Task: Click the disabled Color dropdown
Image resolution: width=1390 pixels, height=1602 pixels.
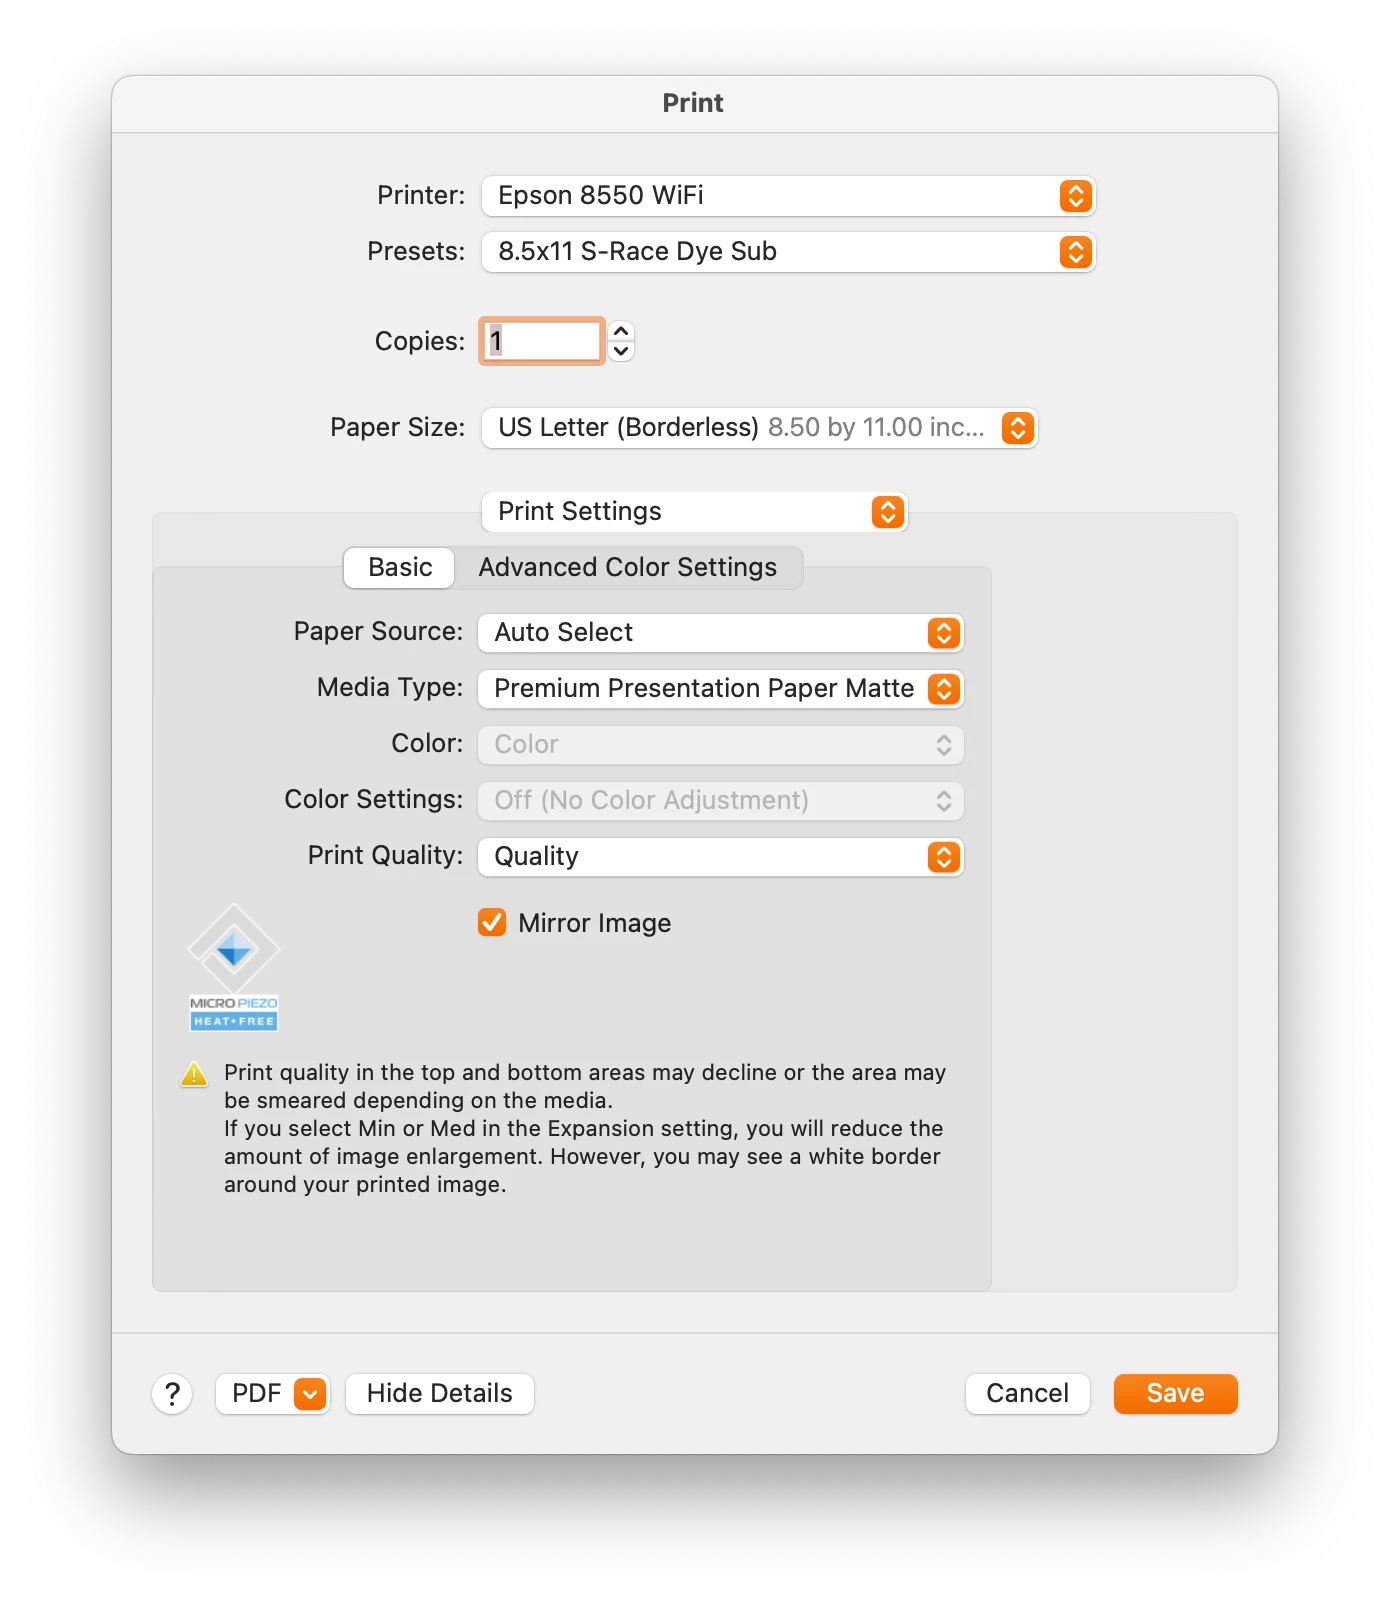Action: click(720, 745)
